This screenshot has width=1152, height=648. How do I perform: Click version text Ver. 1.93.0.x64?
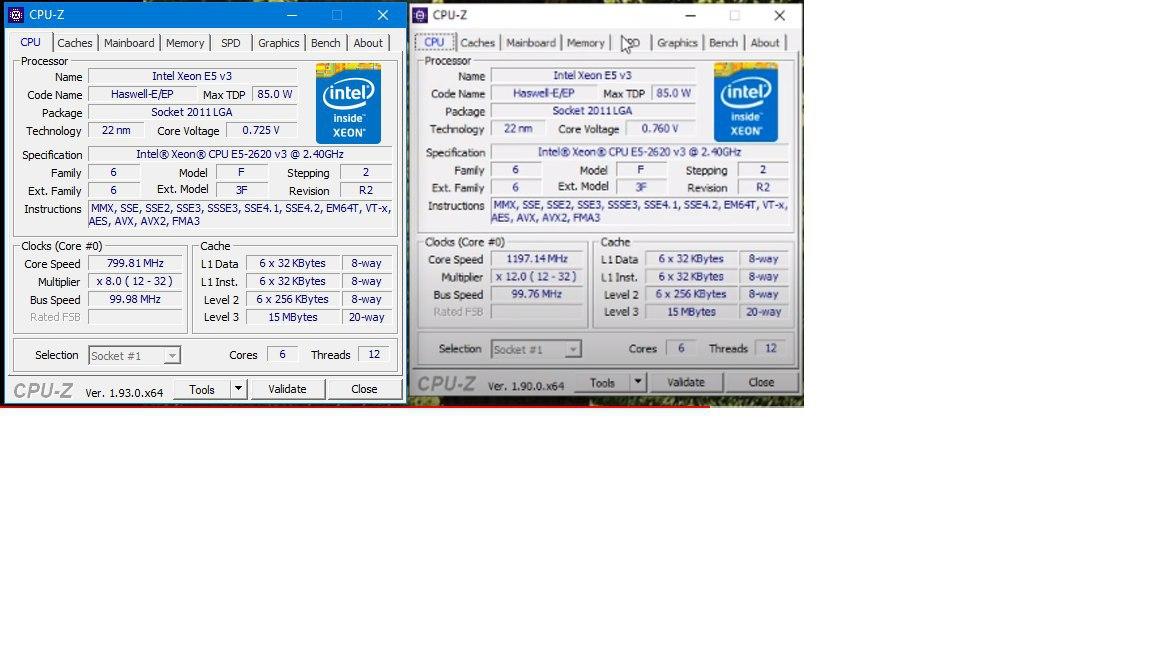124,393
